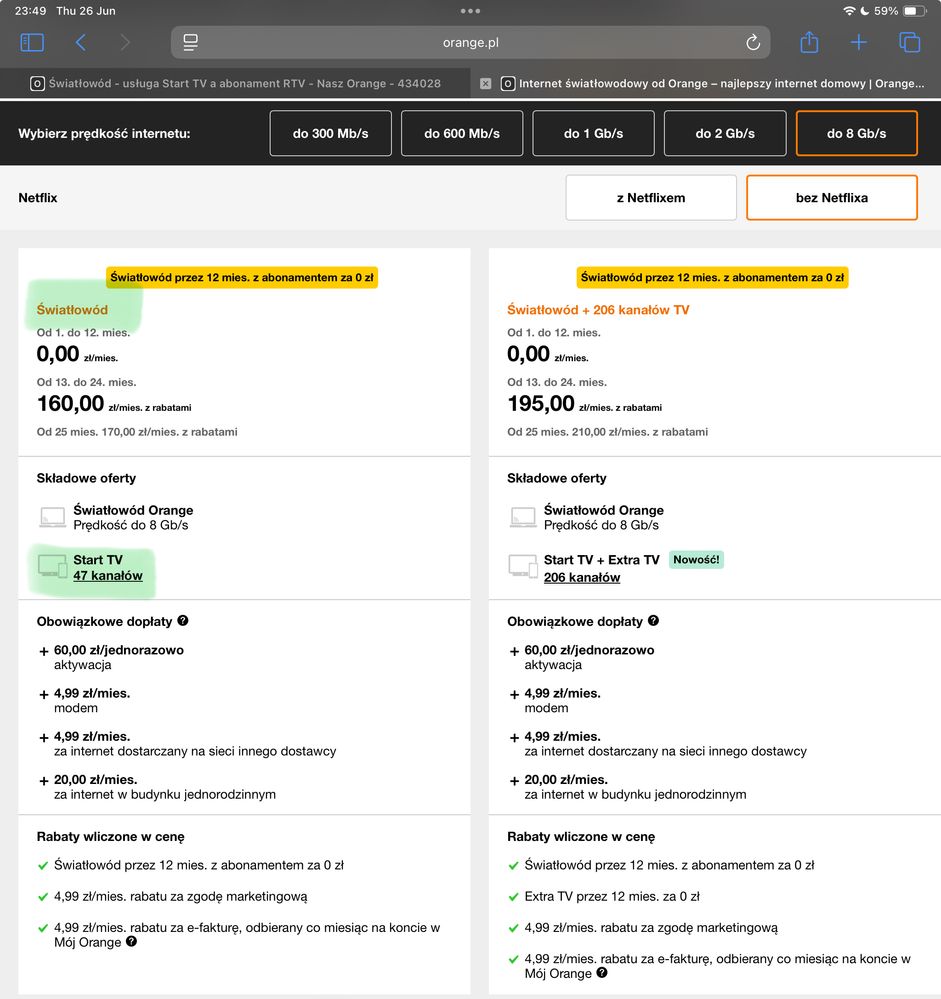
Task: Pick the z Netflixem option
Action: [x=651, y=198]
